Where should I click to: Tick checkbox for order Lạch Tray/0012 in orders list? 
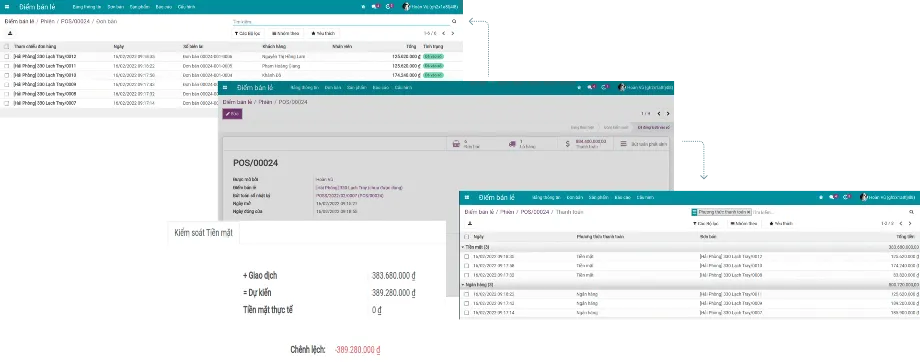(7, 56)
